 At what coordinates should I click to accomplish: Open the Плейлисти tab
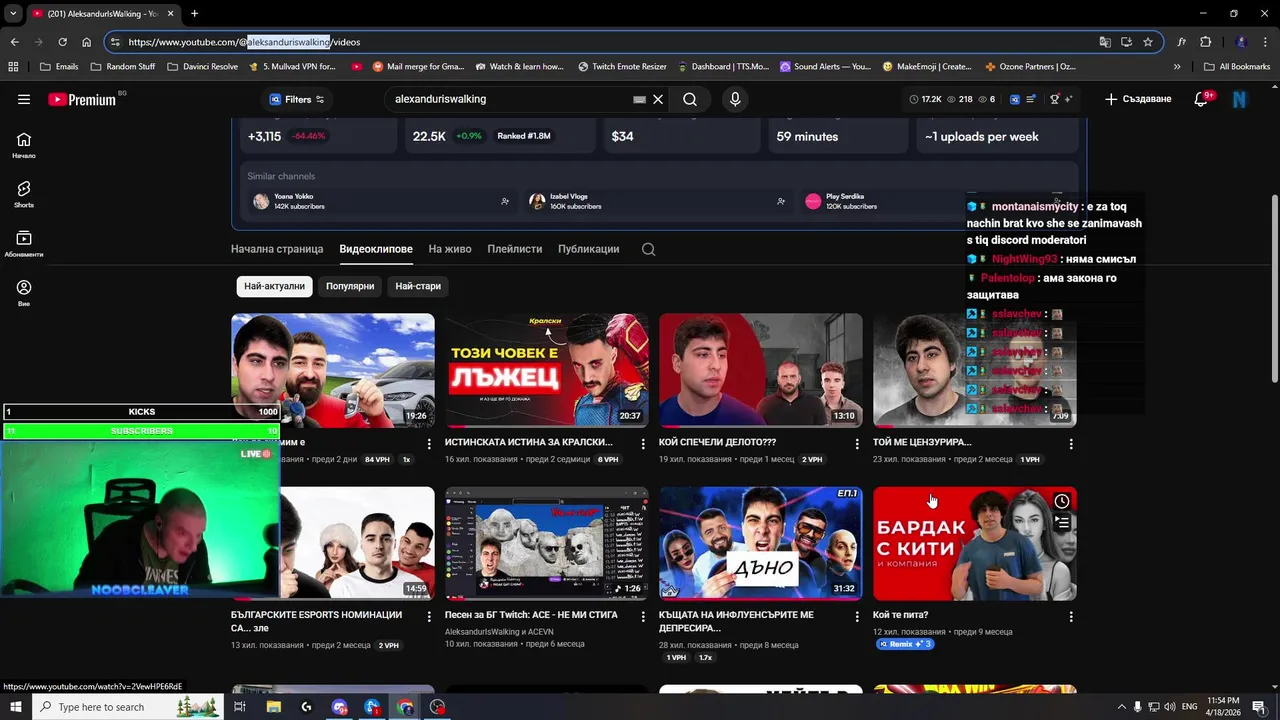point(515,249)
